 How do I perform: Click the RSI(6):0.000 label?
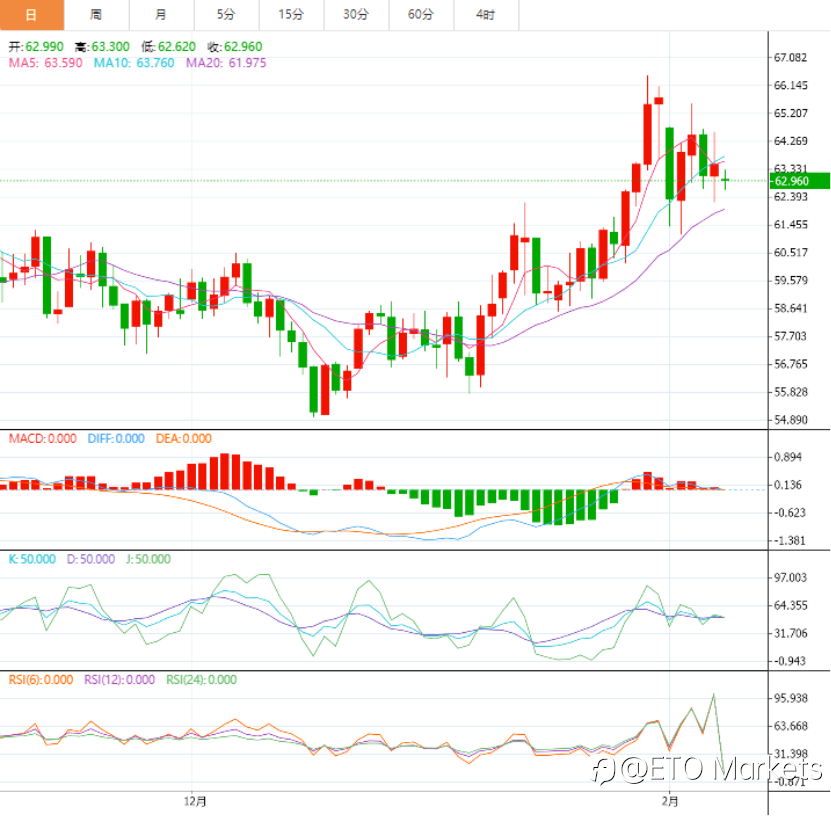click(41, 680)
